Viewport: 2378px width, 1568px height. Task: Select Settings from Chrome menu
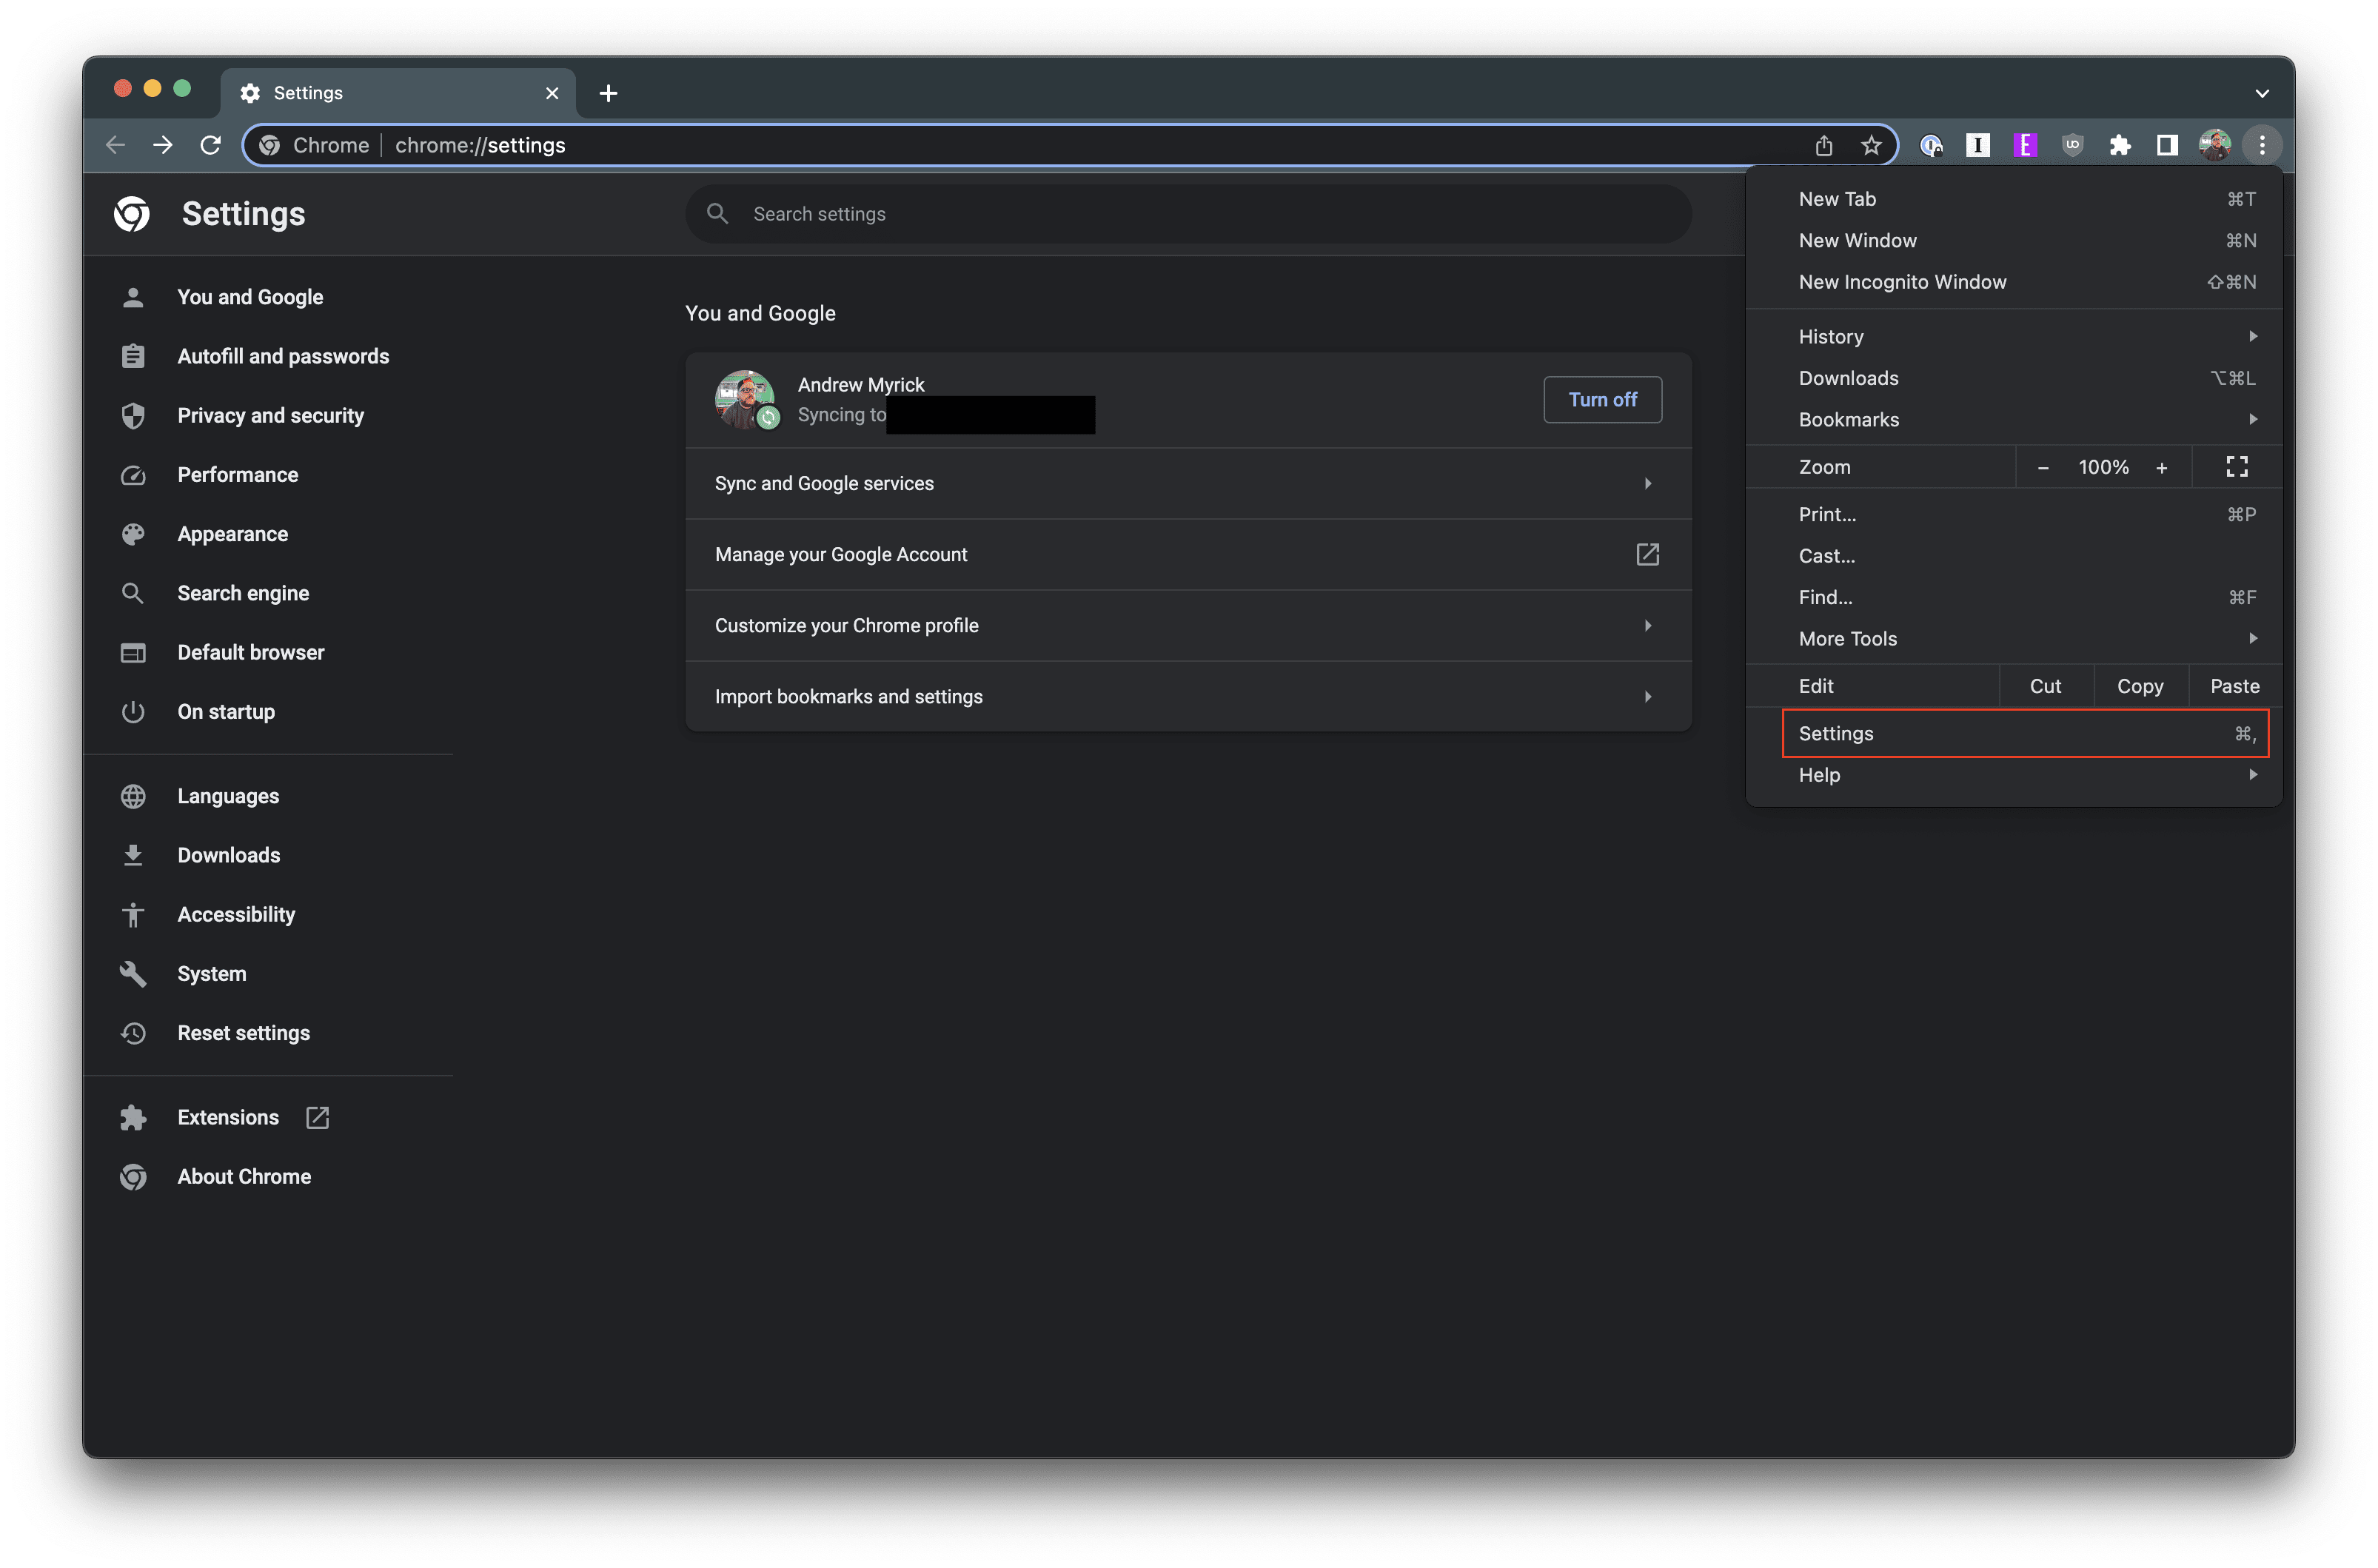point(2025,733)
